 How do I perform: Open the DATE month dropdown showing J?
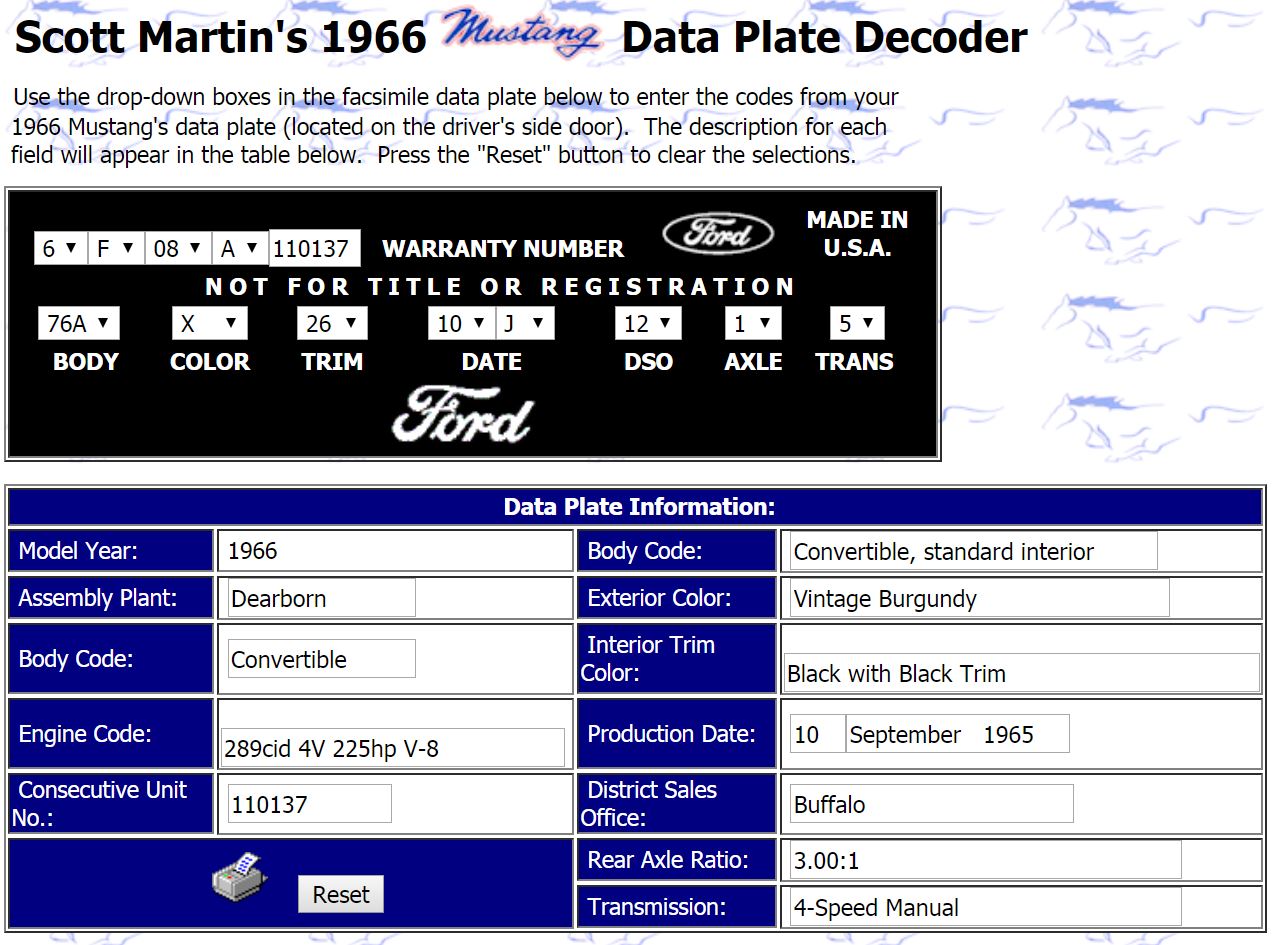tap(523, 323)
